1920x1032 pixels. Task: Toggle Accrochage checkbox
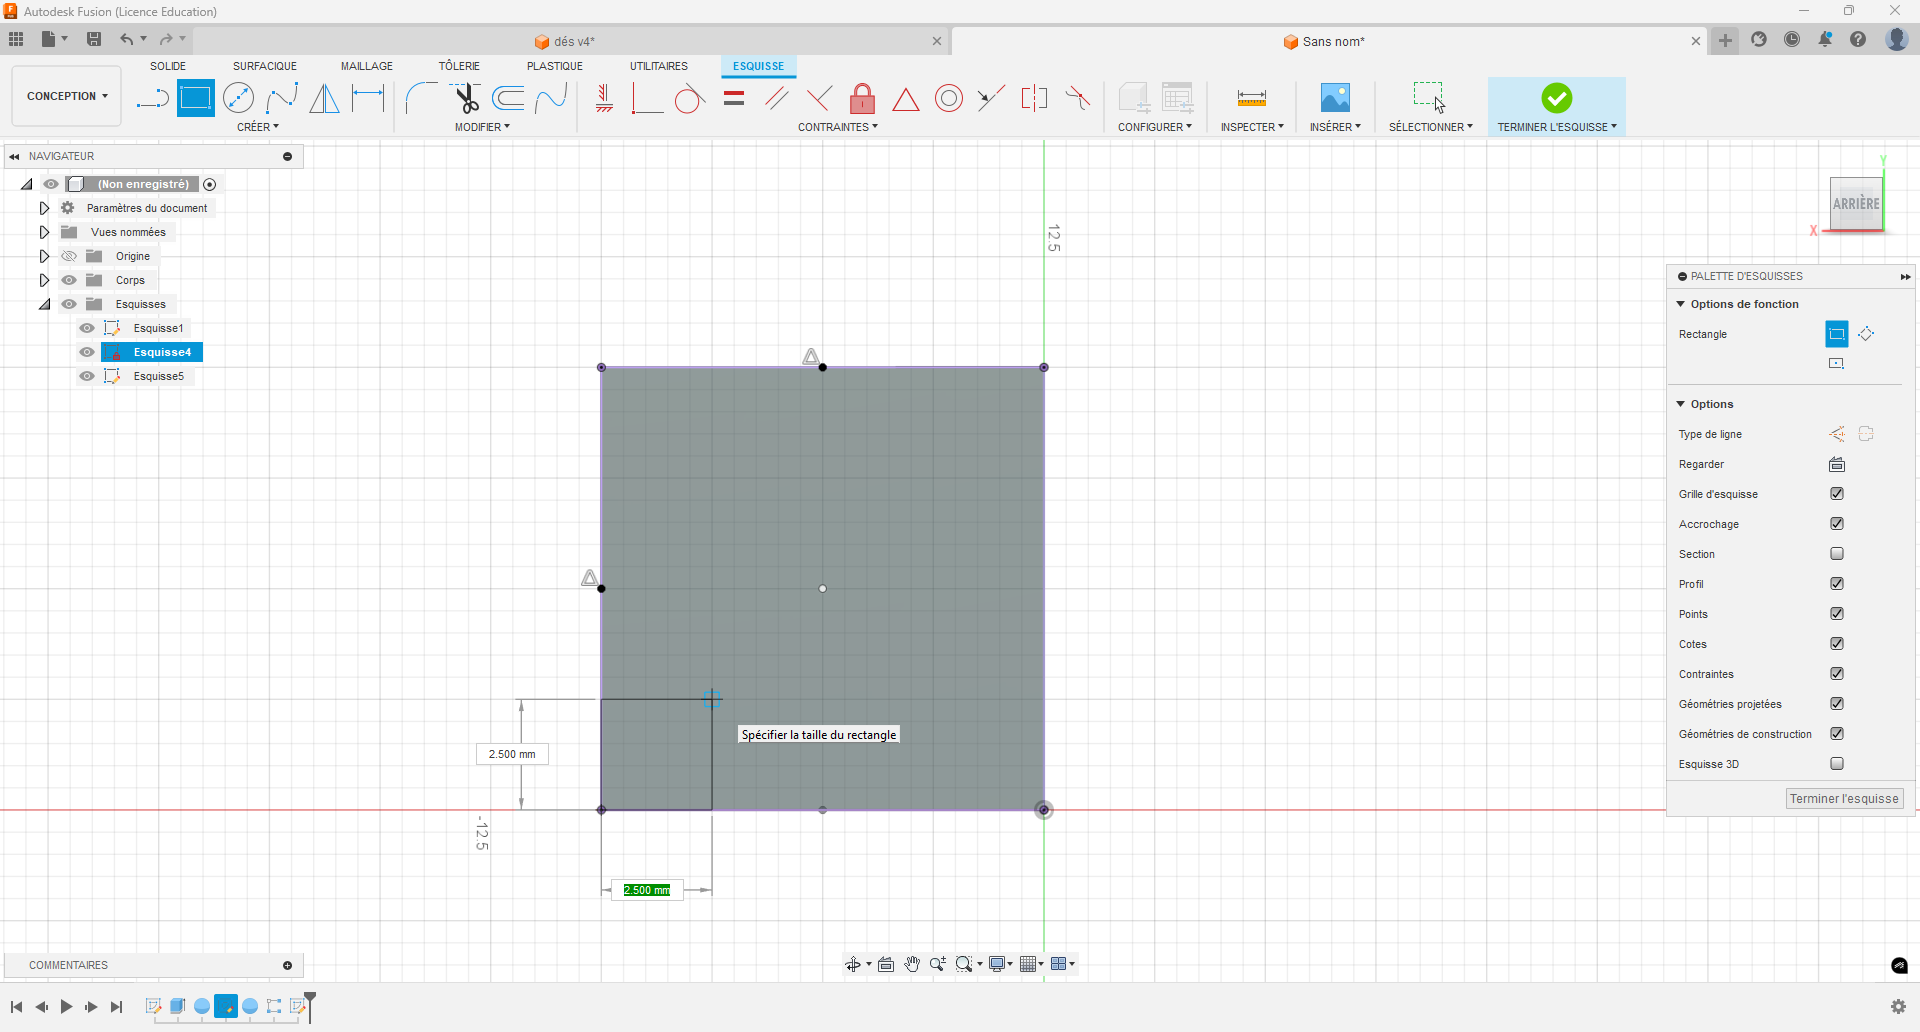(x=1837, y=524)
